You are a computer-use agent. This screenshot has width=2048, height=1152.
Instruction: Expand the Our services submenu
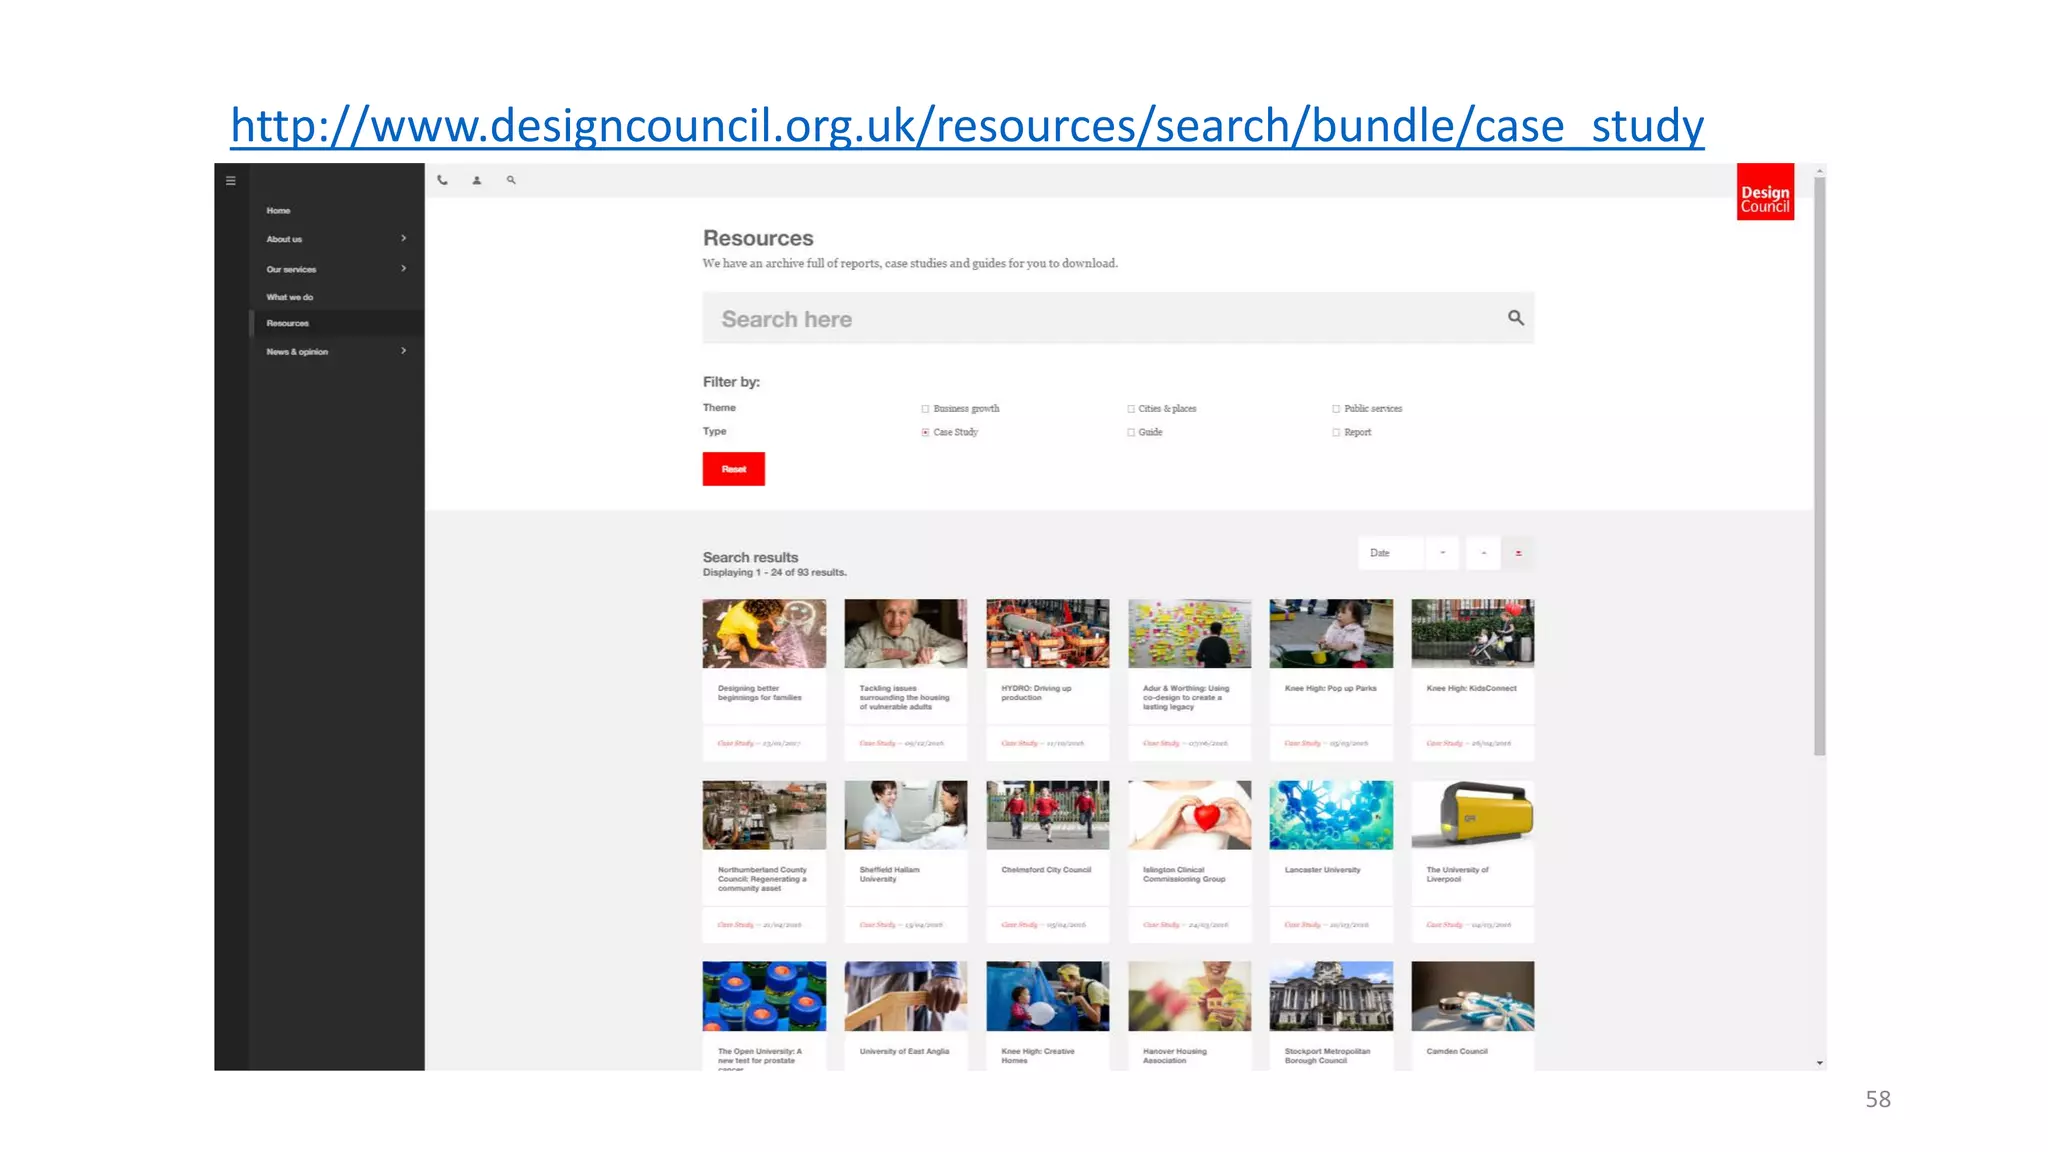click(403, 268)
